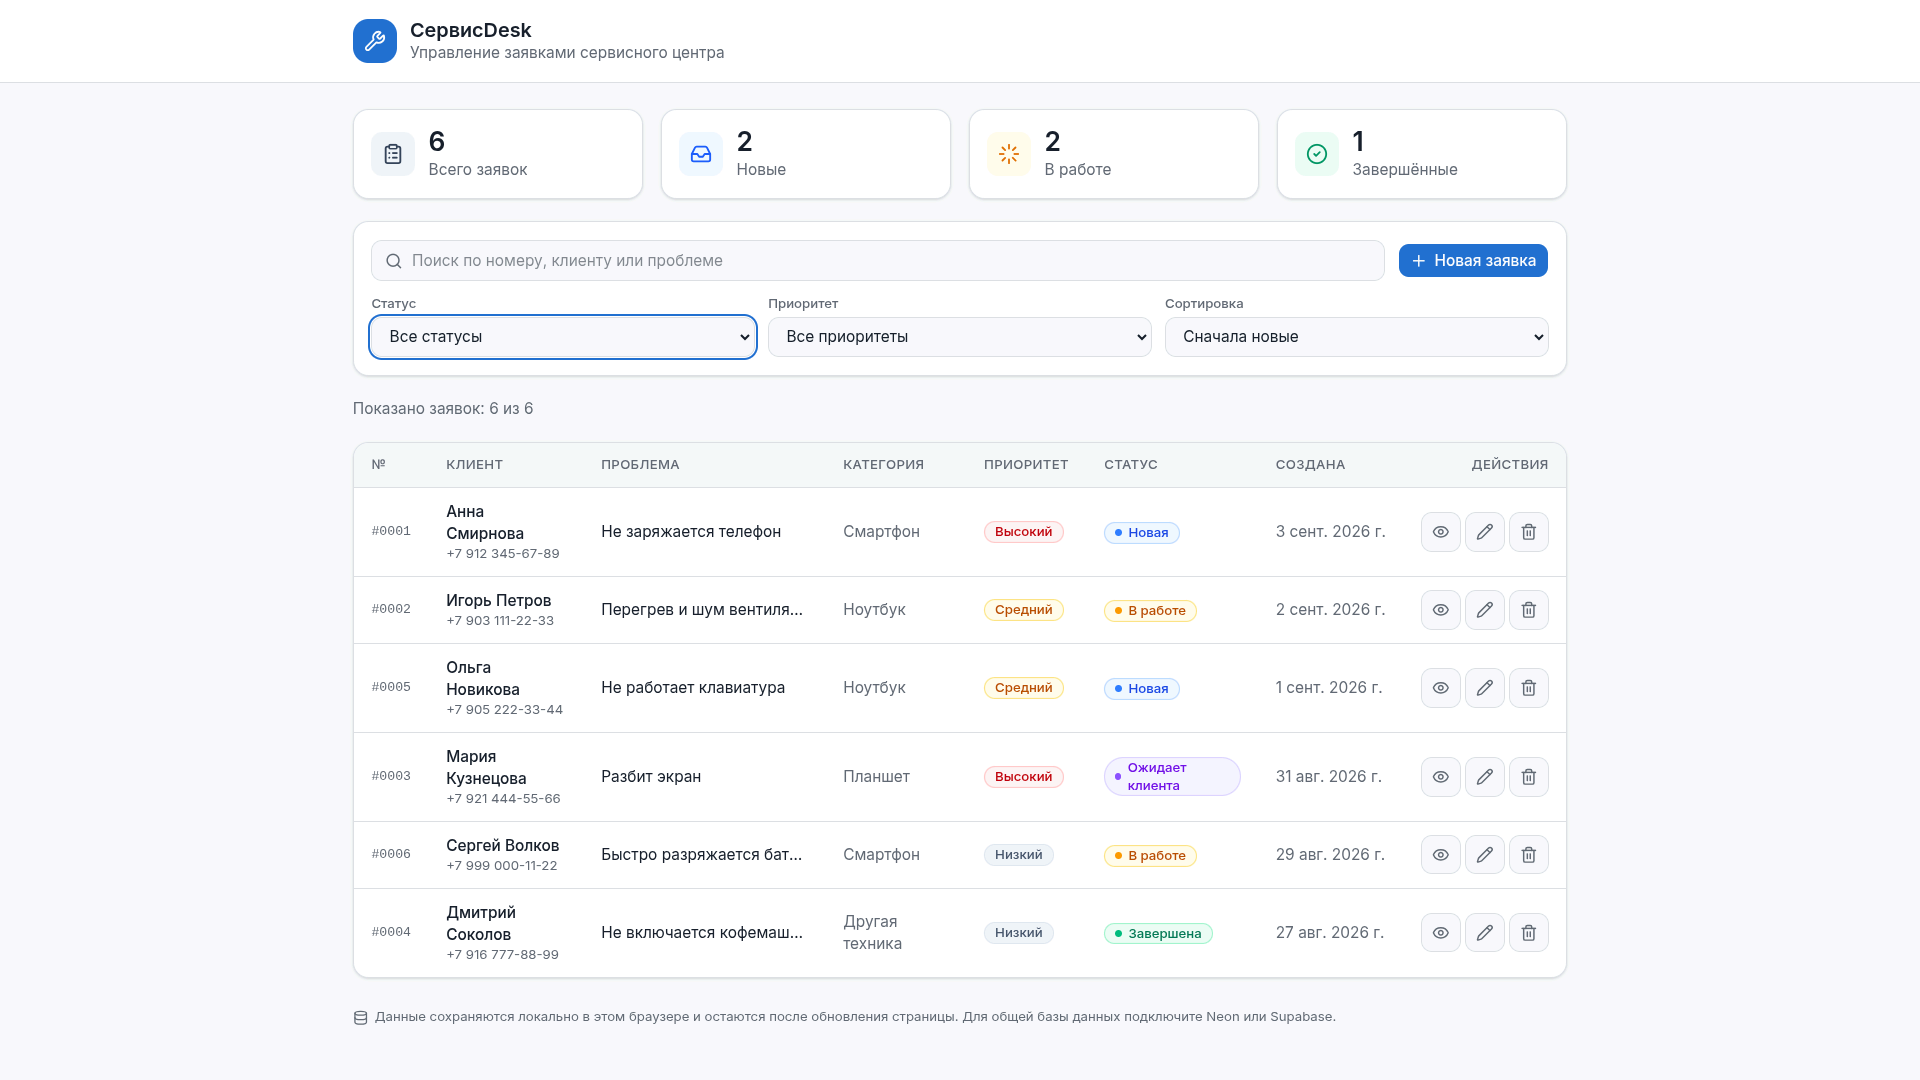
Task: Click В работе status for Игорь Петров
Action: coord(1150,611)
